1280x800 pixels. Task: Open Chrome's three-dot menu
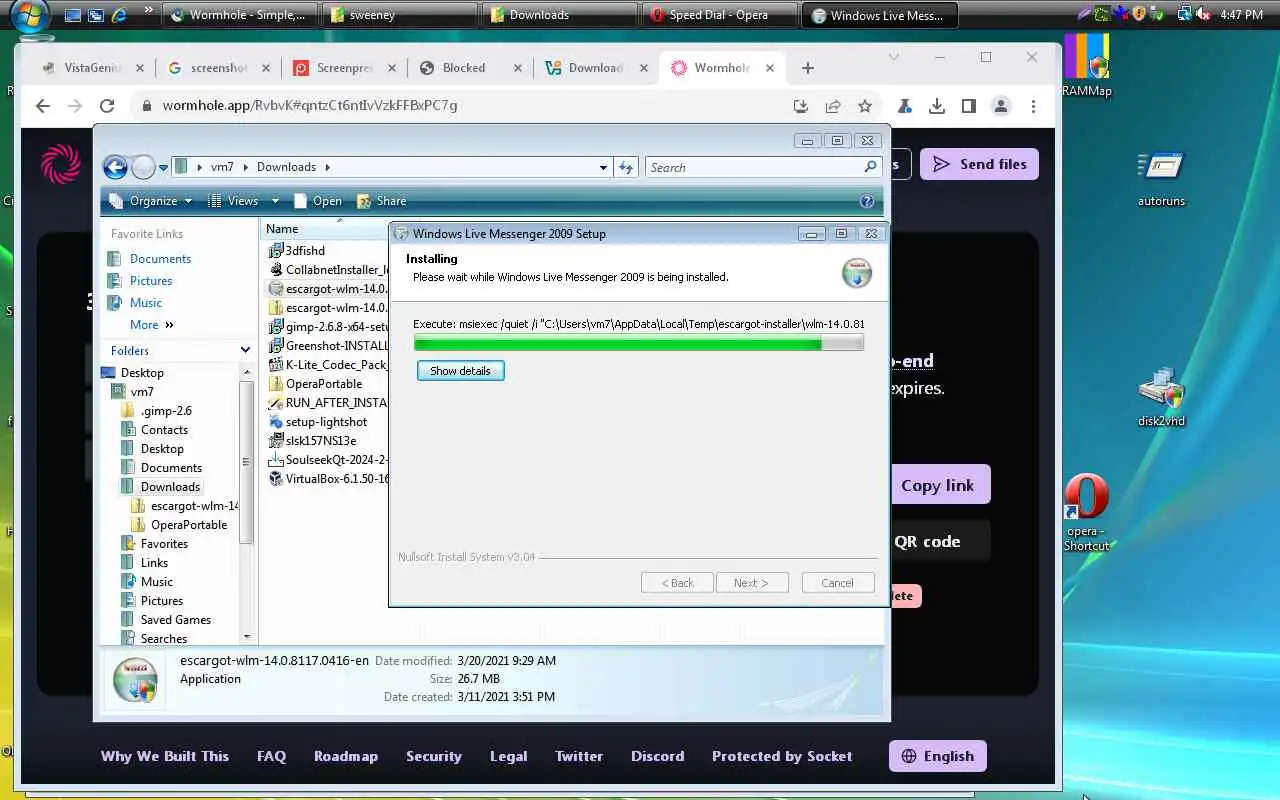point(1034,105)
